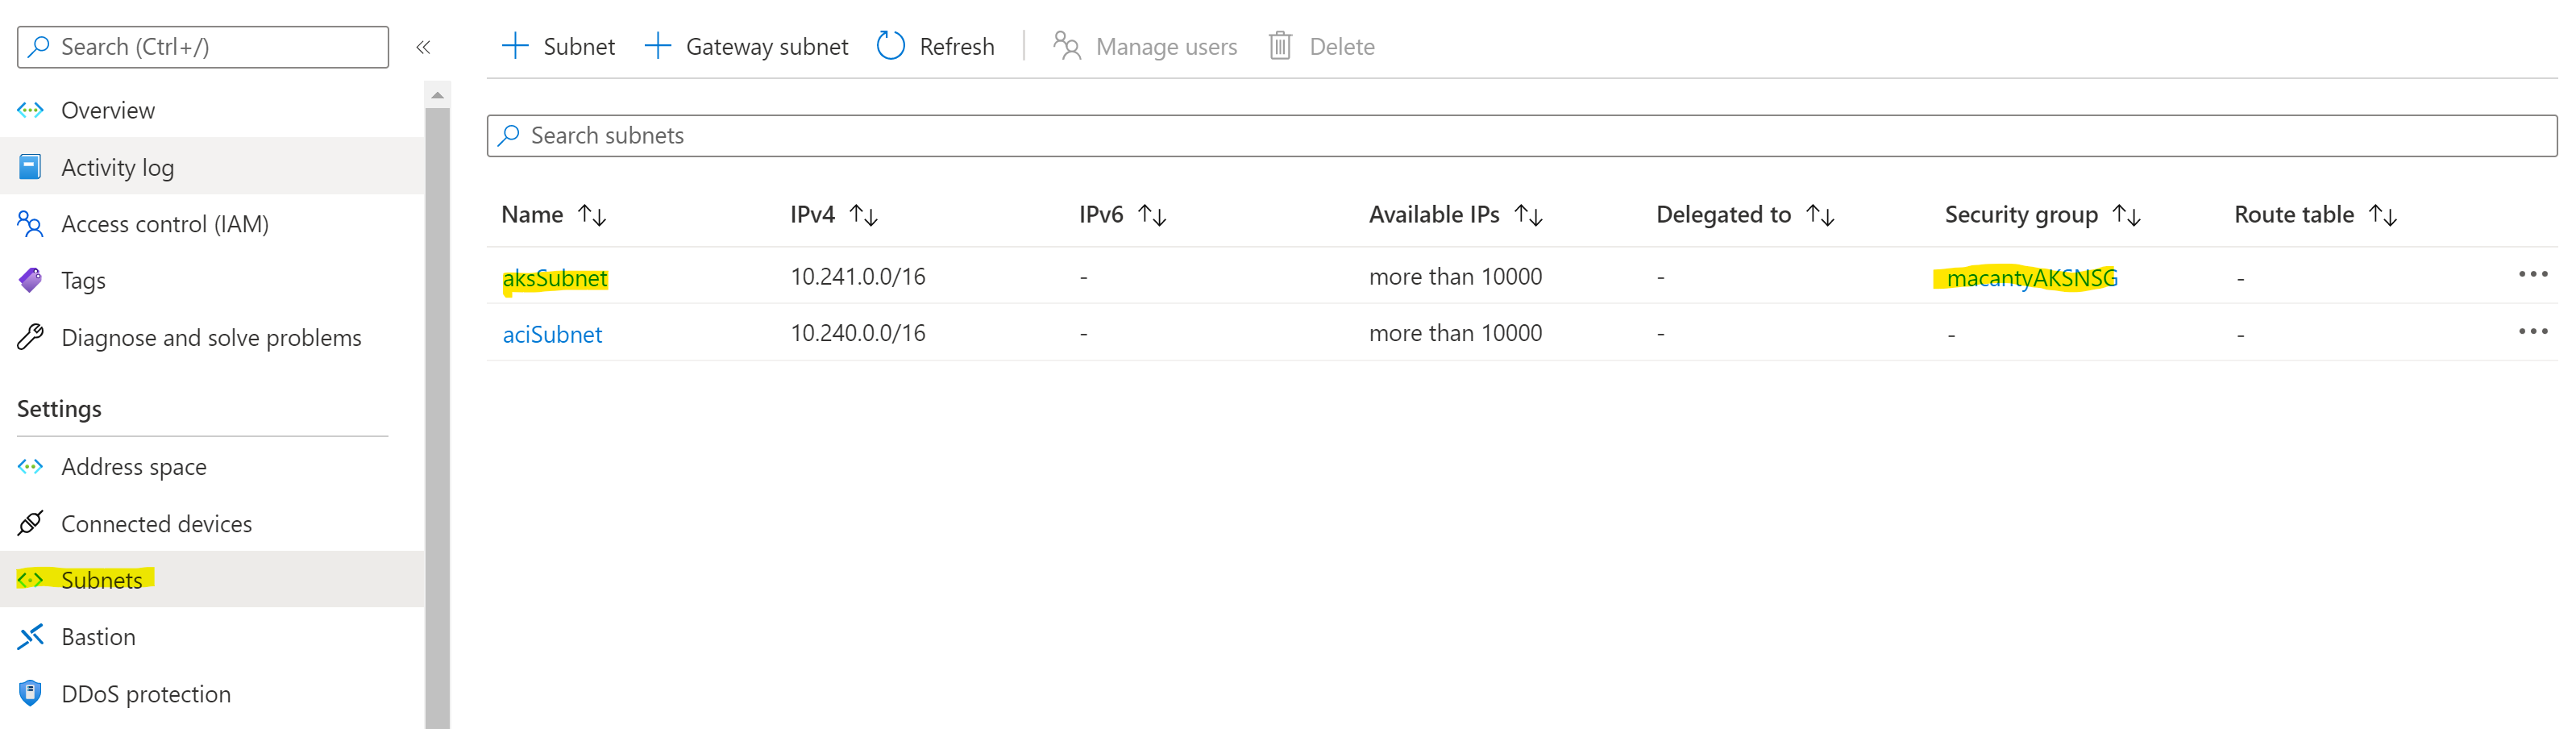Click sidebar scrollbar up arrow

pos(437,95)
